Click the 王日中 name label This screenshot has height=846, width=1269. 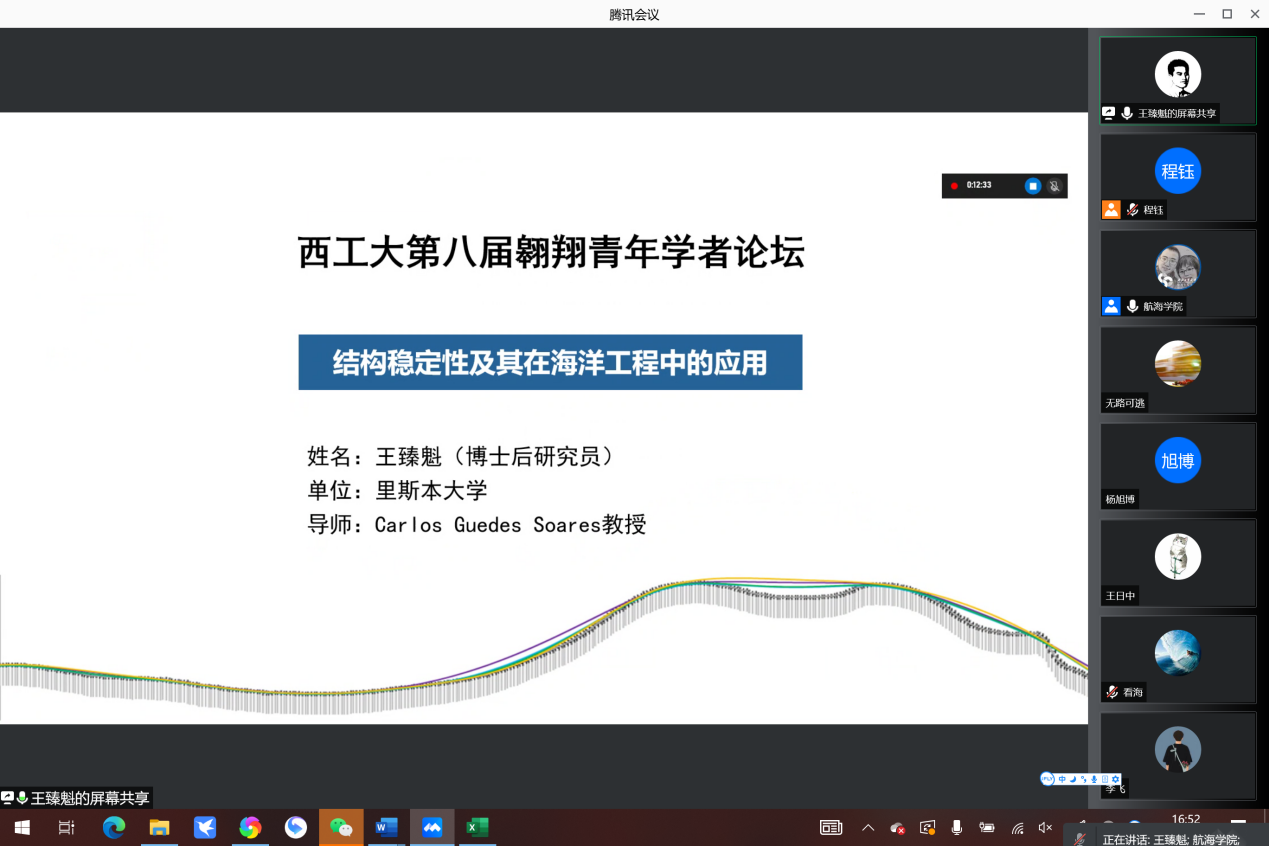click(x=1120, y=596)
